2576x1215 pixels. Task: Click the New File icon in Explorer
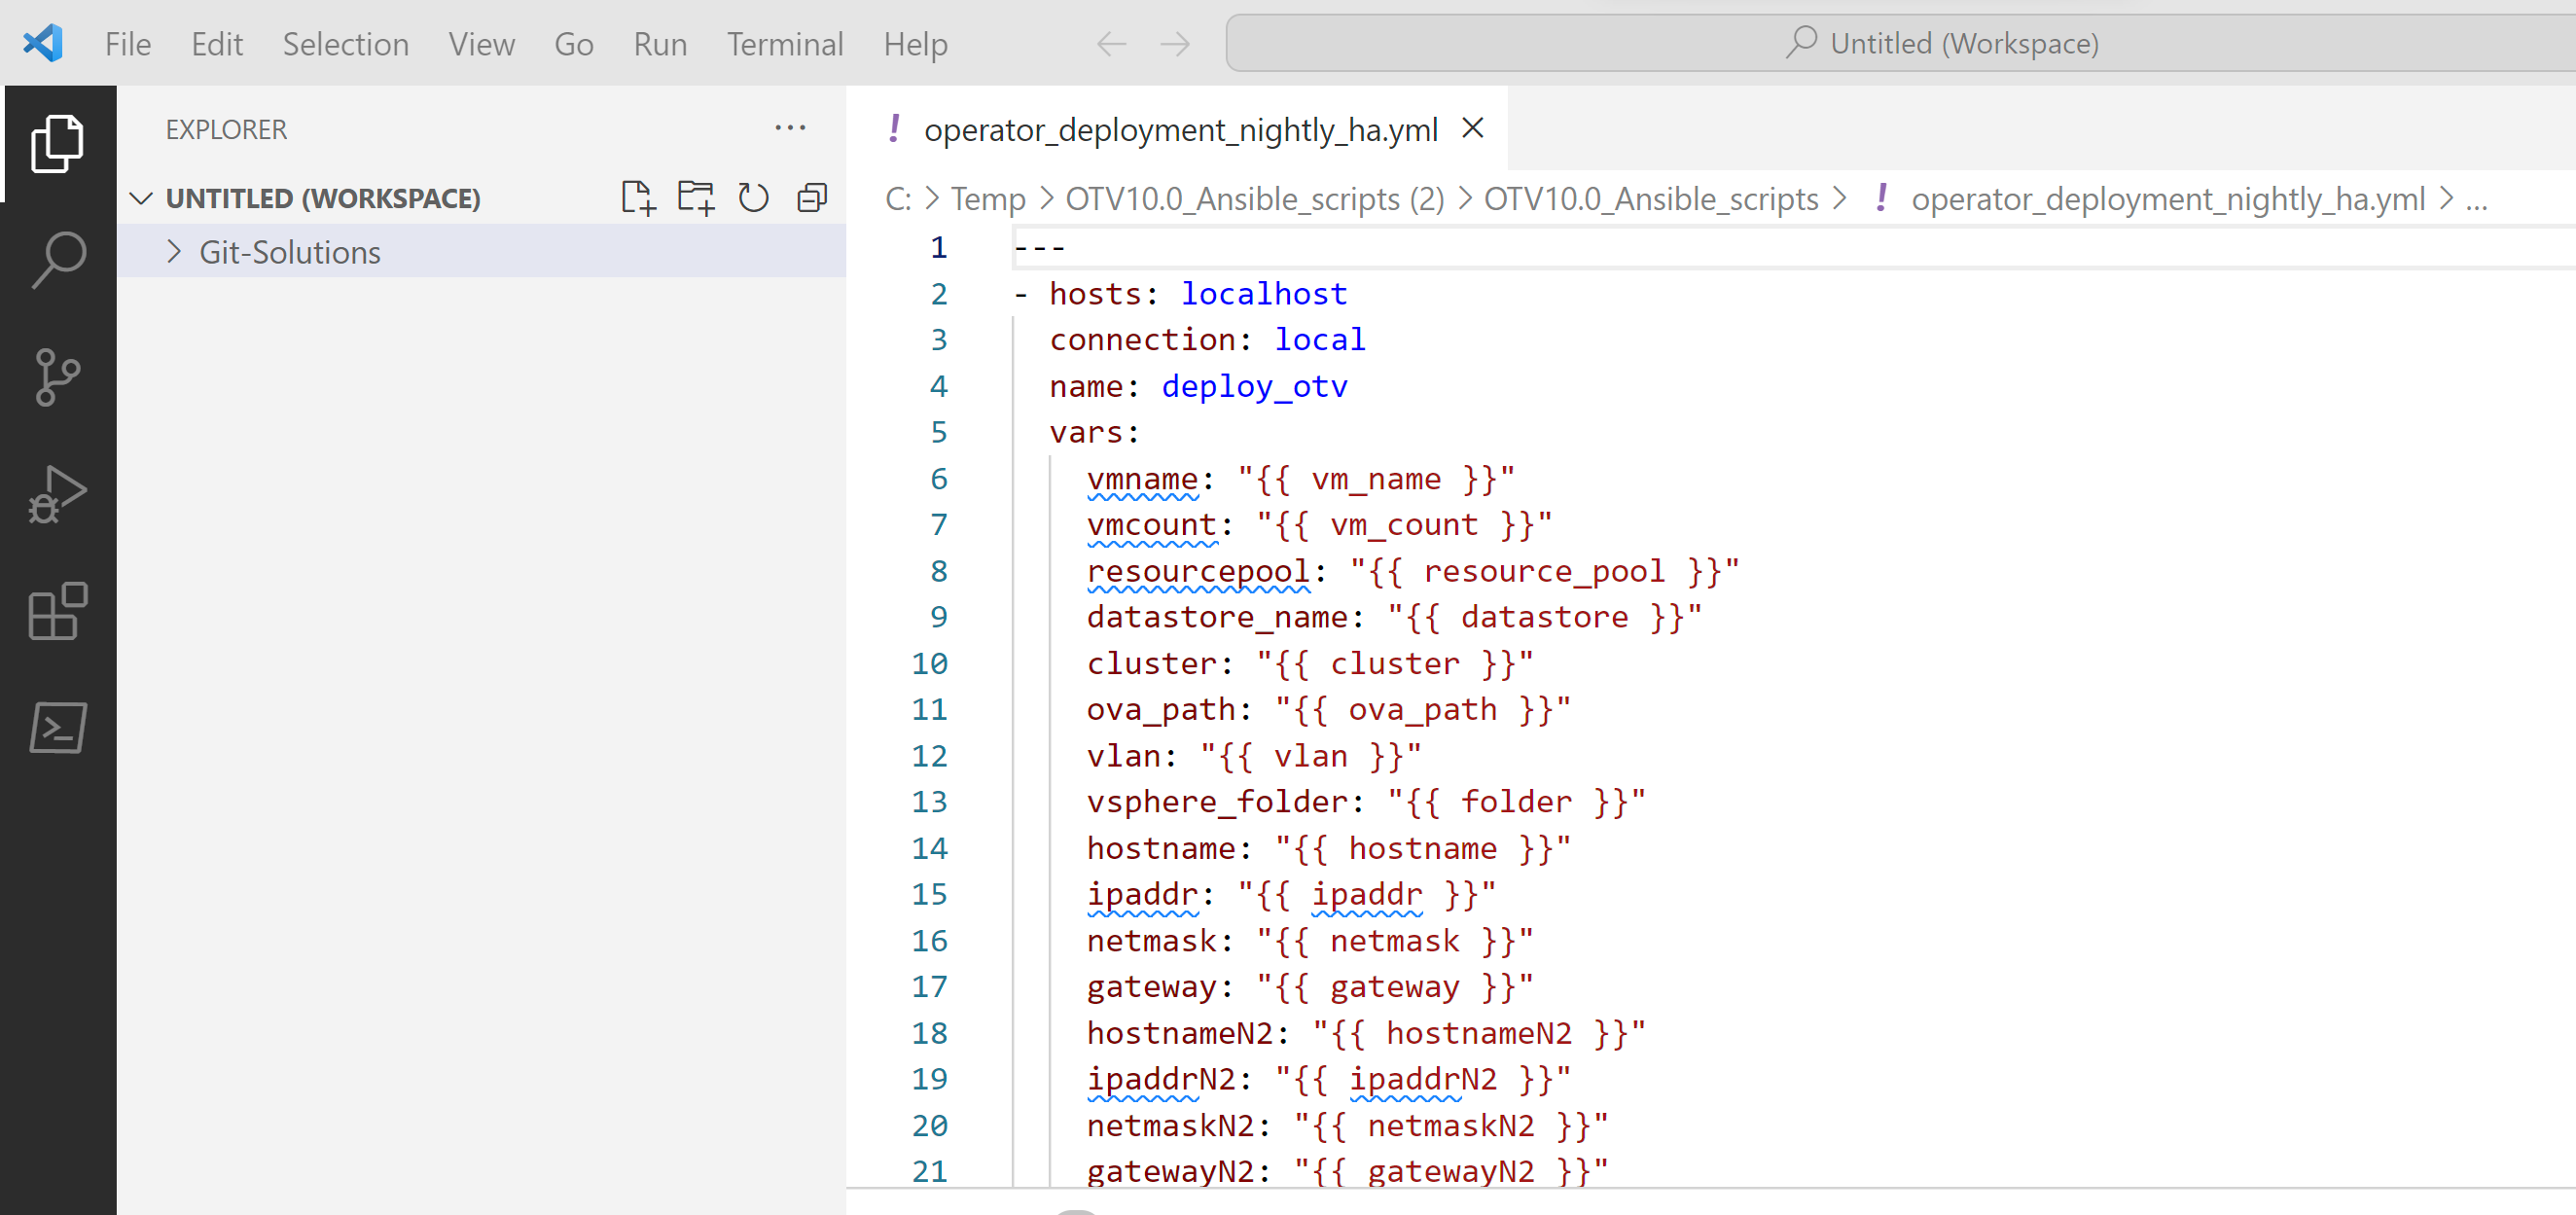coord(637,198)
